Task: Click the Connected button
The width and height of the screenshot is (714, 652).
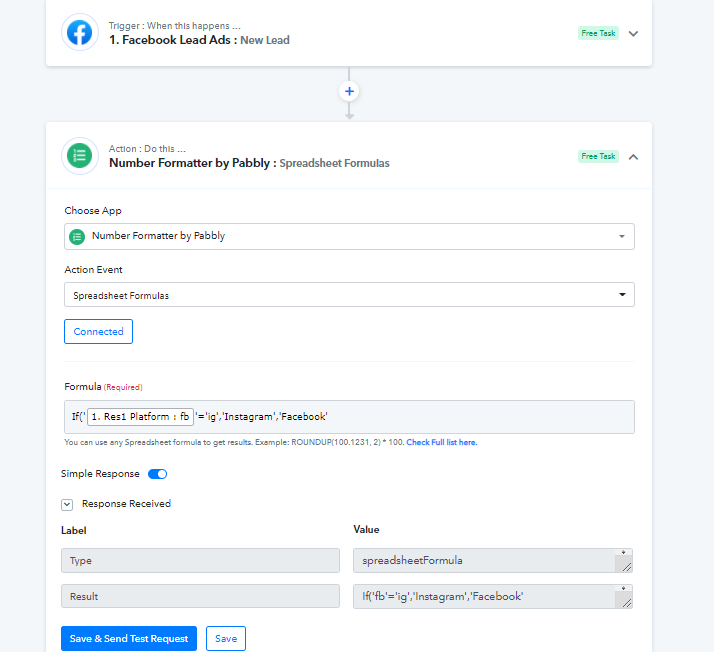Action: 98,331
